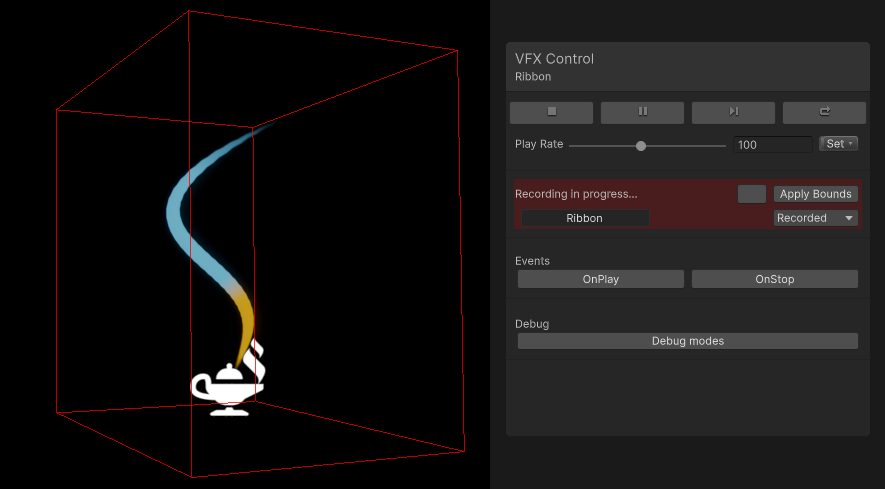
Task: Pause the visual effect
Action: [642, 112]
